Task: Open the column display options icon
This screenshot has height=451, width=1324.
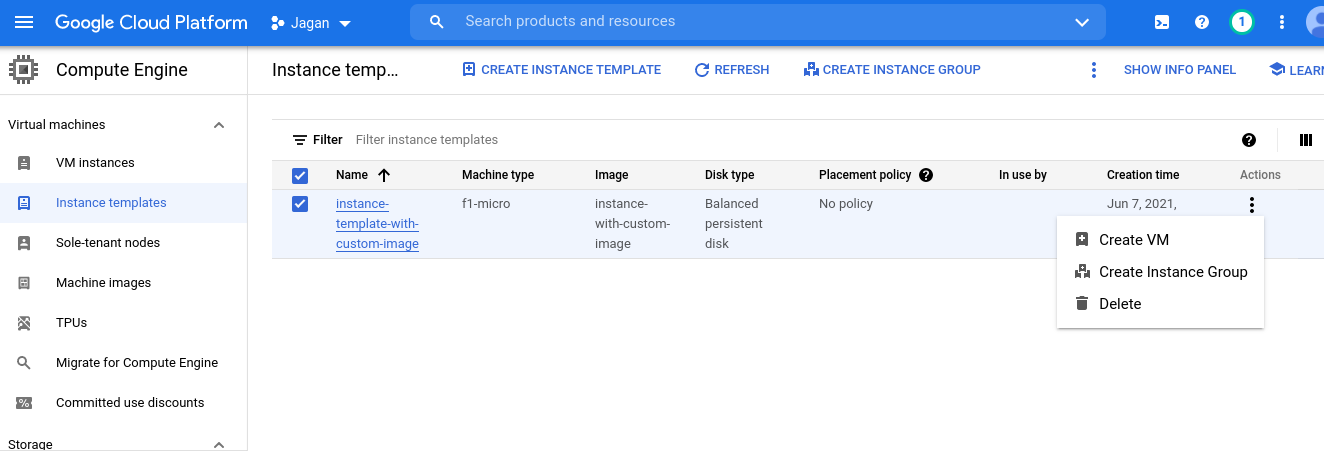Action: click(x=1305, y=140)
